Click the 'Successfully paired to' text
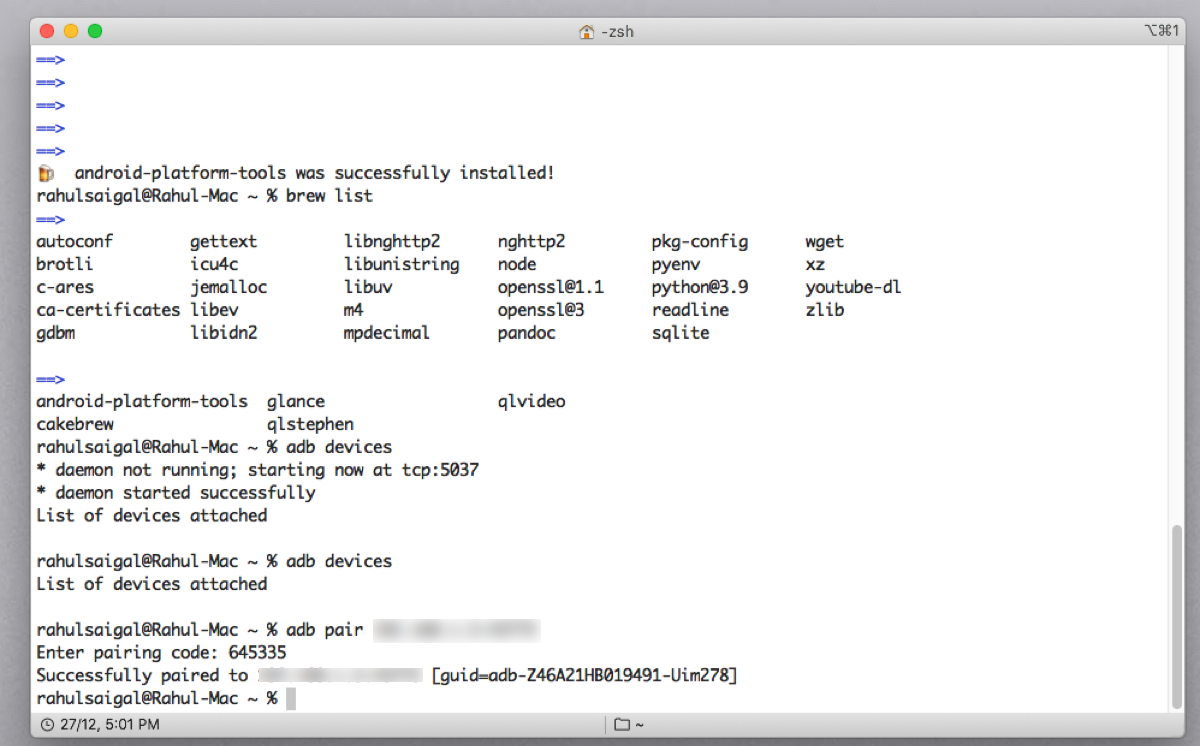This screenshot has width=1200, height=746. [142, 676]
